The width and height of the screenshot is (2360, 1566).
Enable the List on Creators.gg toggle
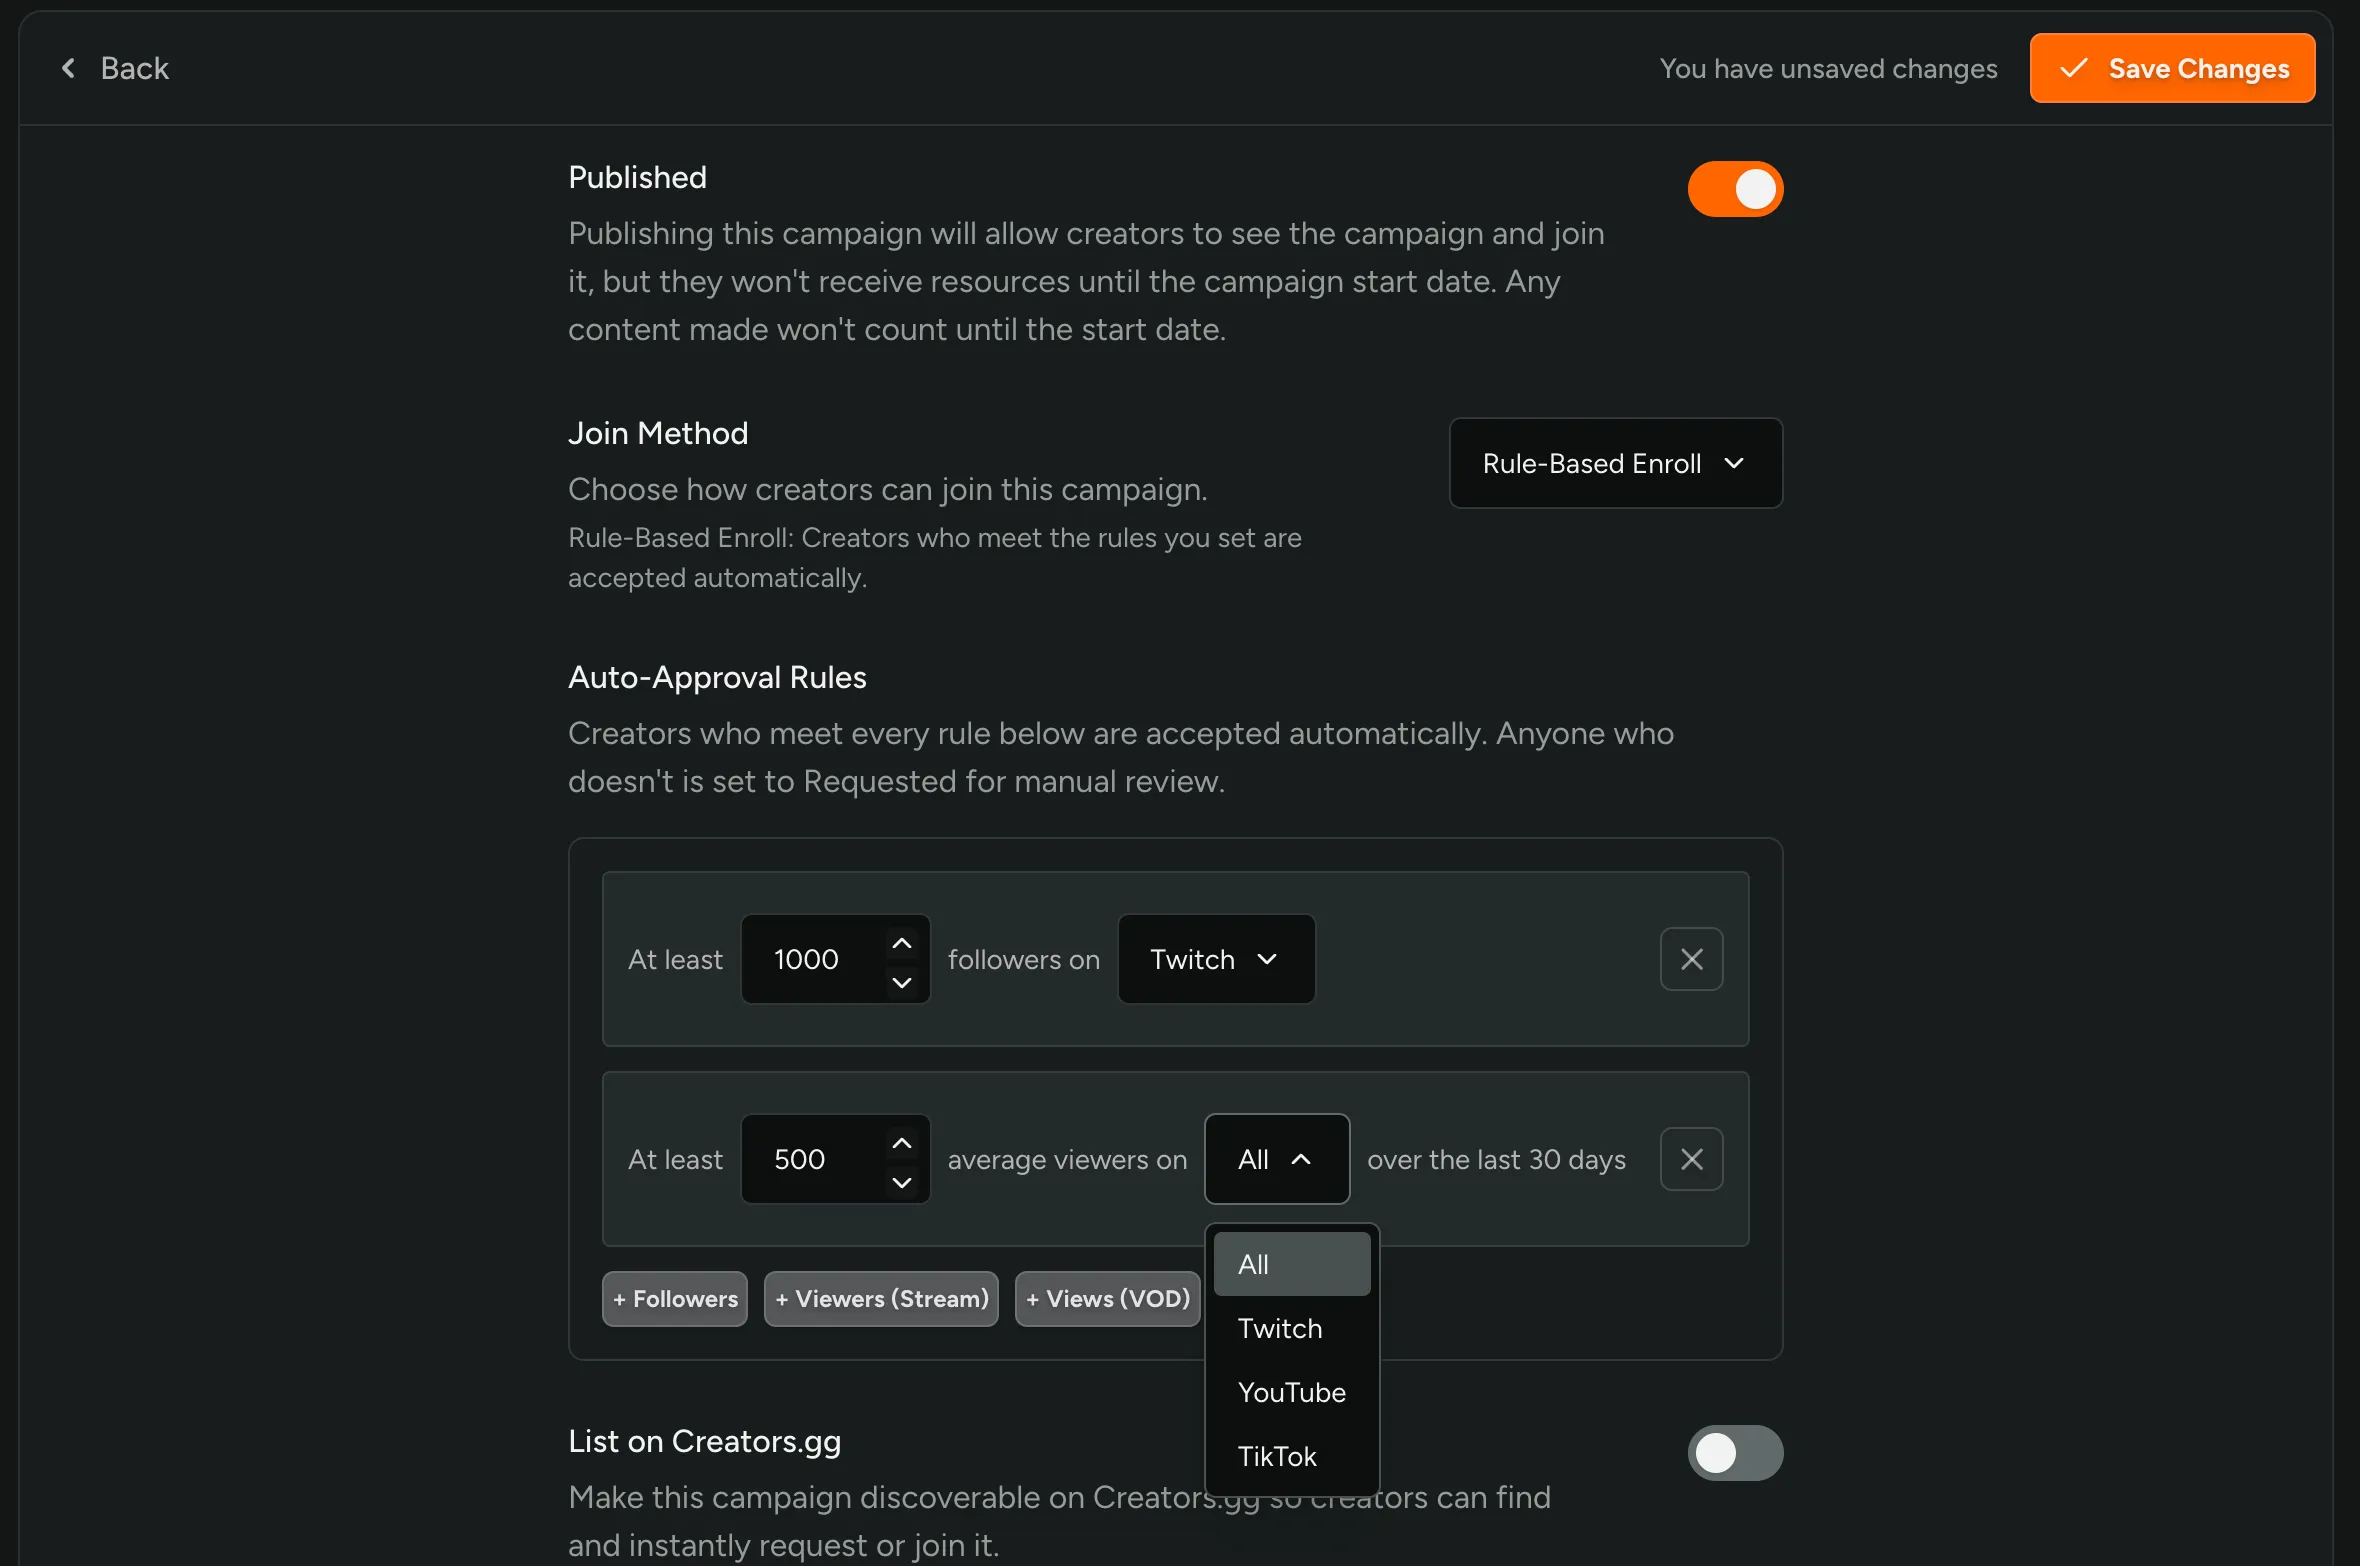(x=1735, y=1453)
